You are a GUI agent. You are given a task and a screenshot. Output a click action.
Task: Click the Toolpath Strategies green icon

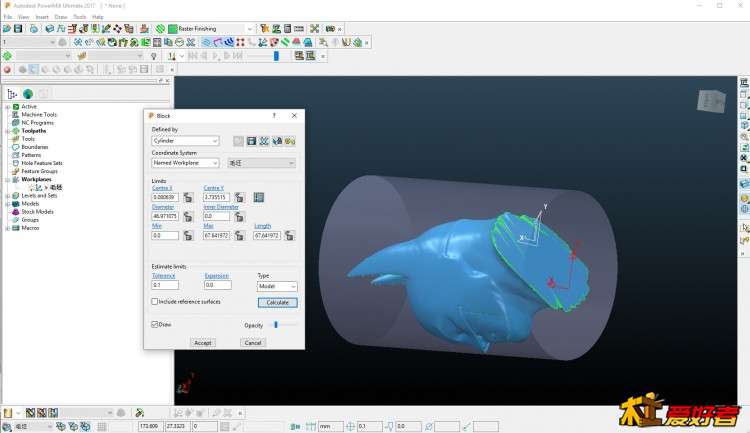pyautogui.click(x=161, y=29)
